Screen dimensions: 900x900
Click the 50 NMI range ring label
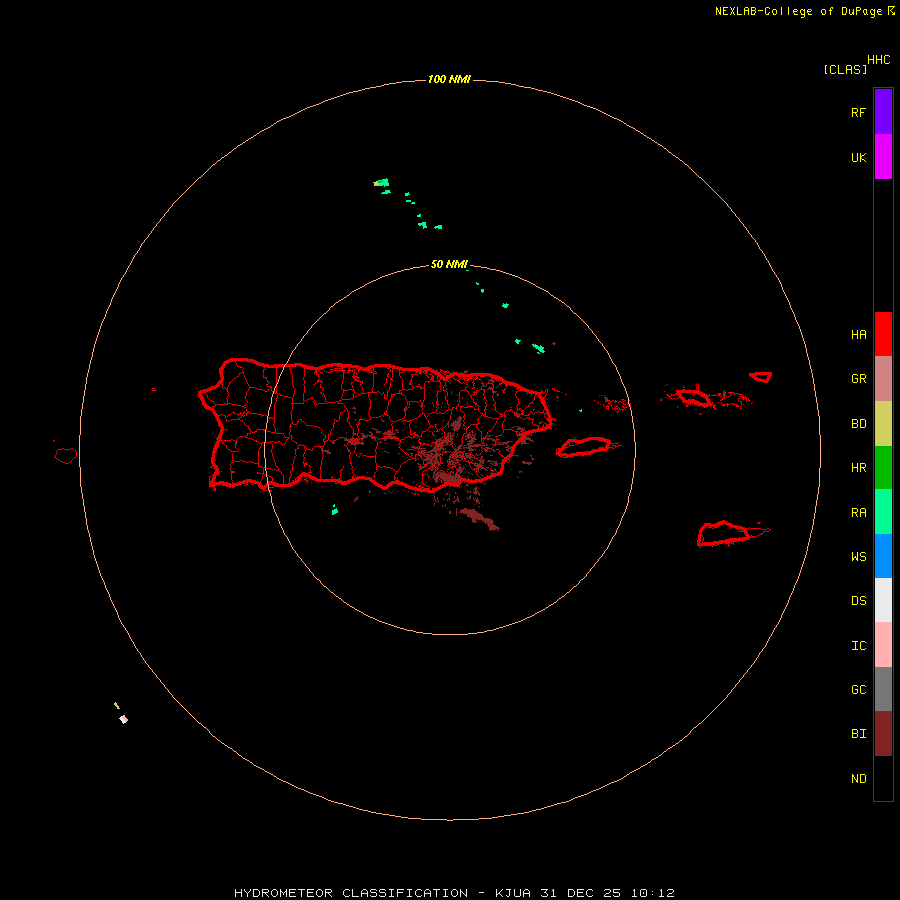pyautogui.click(x=449, y=264)
